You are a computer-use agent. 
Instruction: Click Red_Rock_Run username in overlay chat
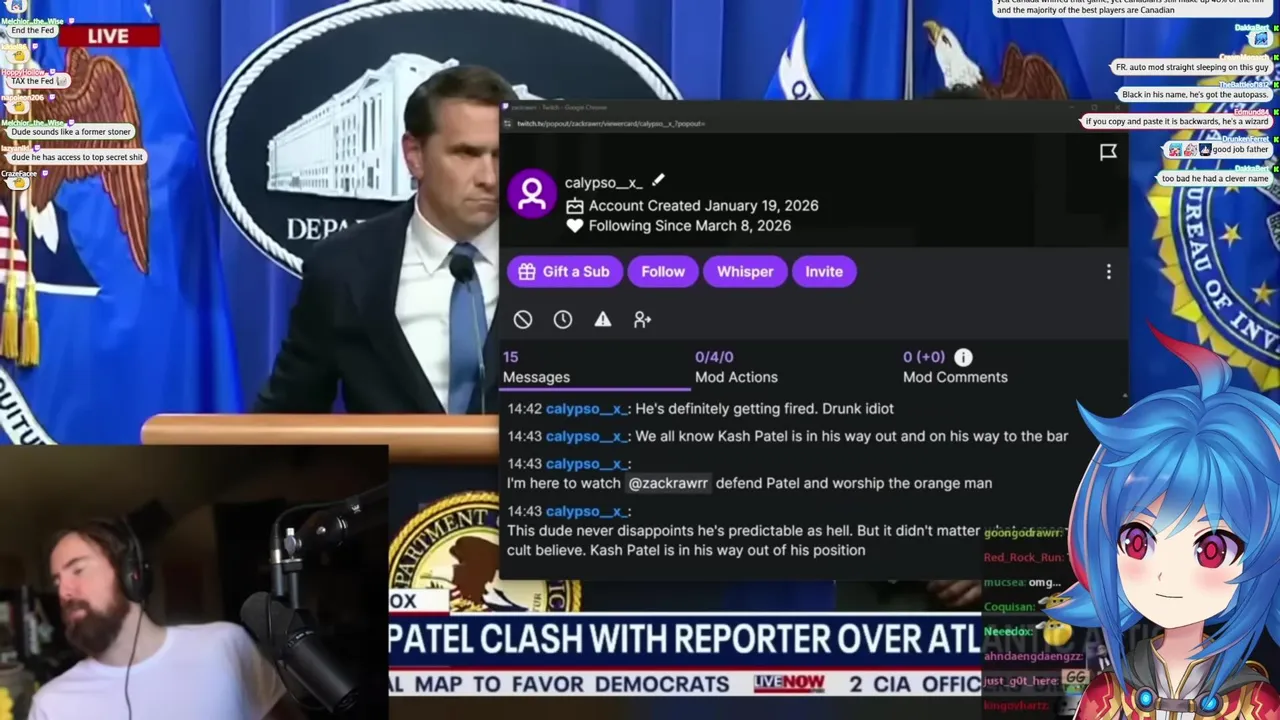[1022, 557]
